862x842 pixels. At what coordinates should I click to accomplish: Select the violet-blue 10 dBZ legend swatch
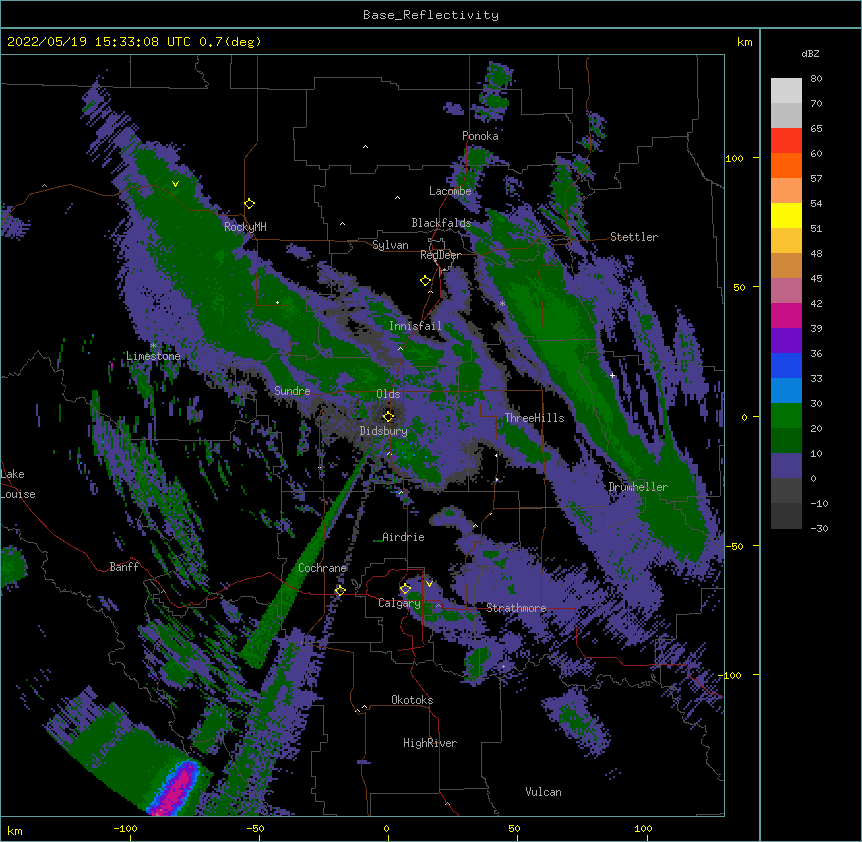click(x=786, y=466)
